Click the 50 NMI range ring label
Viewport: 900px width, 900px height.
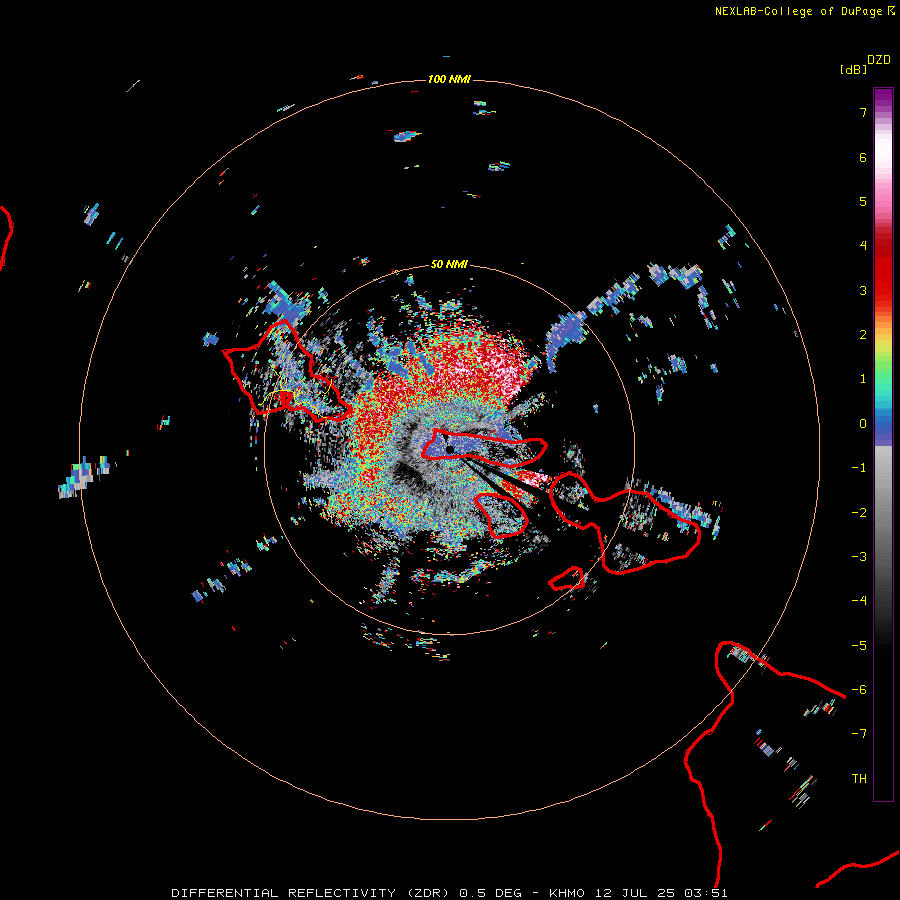[x=449, y=264]
